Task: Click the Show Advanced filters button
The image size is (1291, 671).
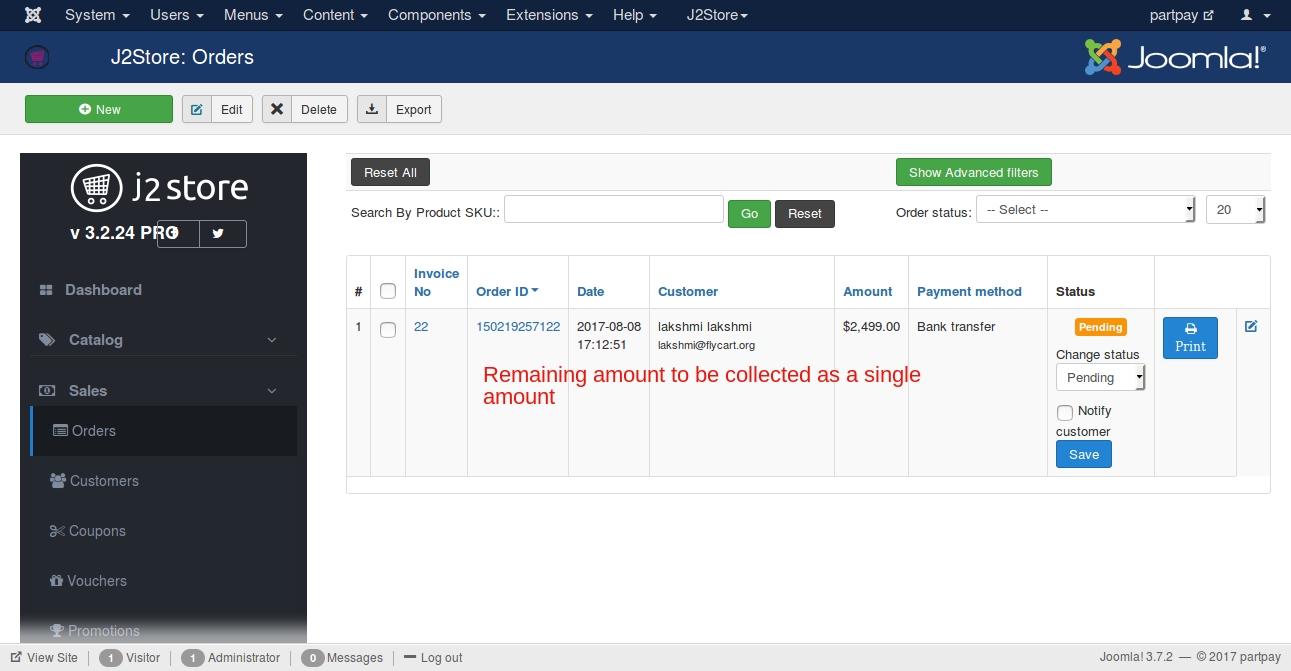Action: (x=973, y=173)
